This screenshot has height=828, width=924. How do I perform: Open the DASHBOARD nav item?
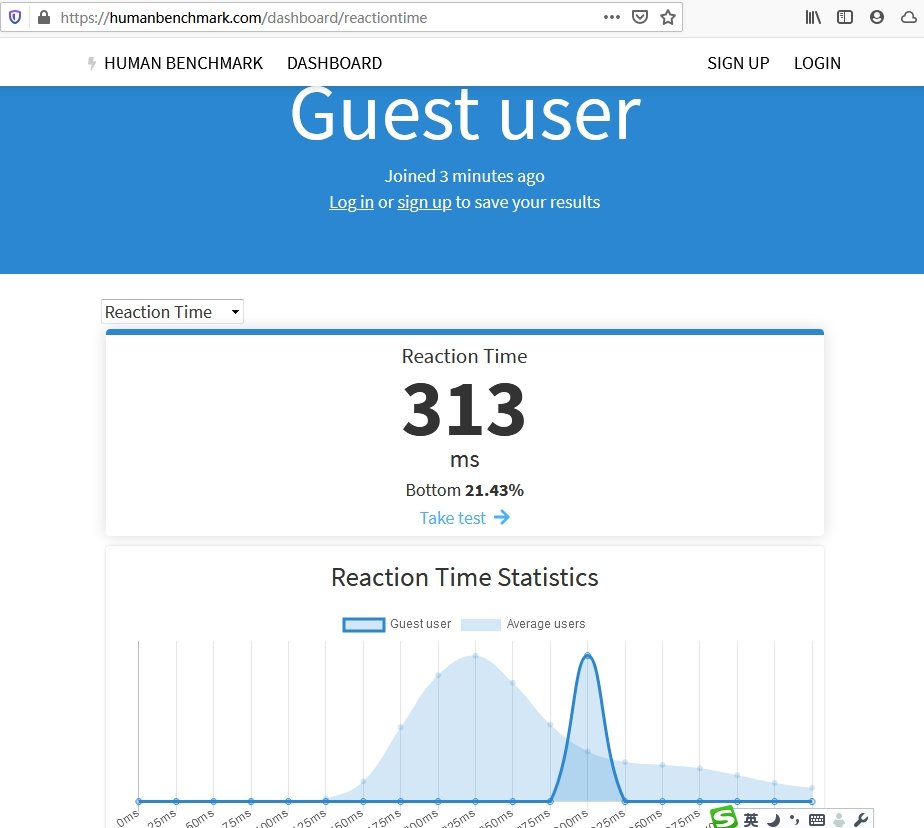pos(334,63)
